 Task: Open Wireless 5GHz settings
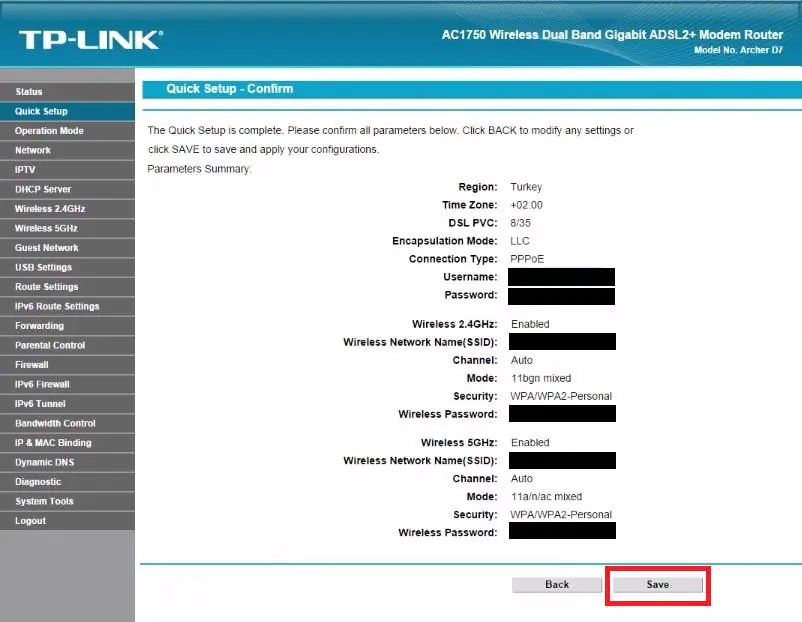(x=48, y=228)
